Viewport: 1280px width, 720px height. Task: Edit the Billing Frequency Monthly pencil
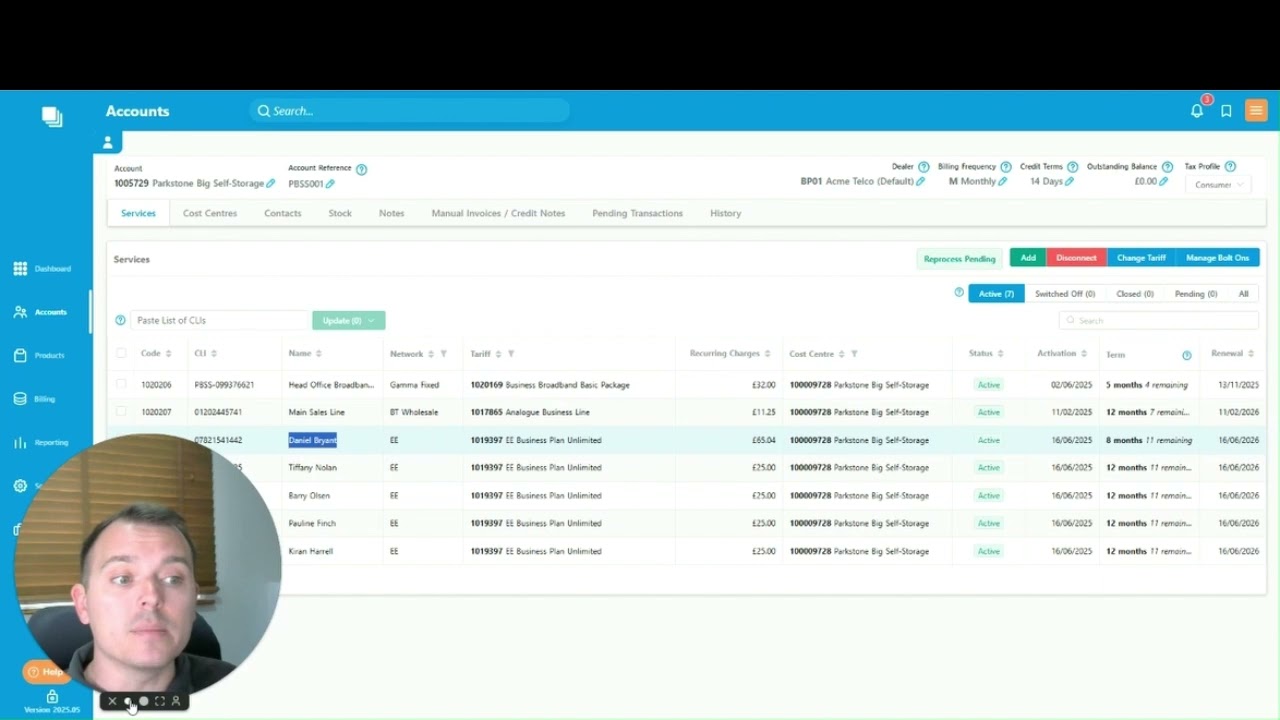tap(1003, 181)
